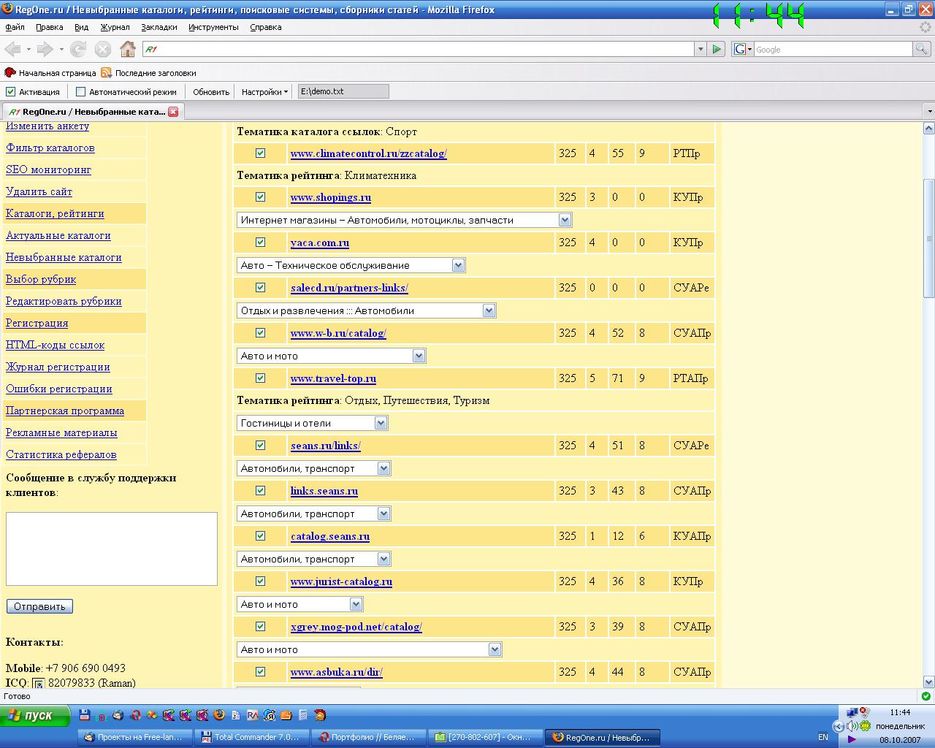
Task: Open Гостиницы и отели dropdown
Action: [x=312, y=423]
